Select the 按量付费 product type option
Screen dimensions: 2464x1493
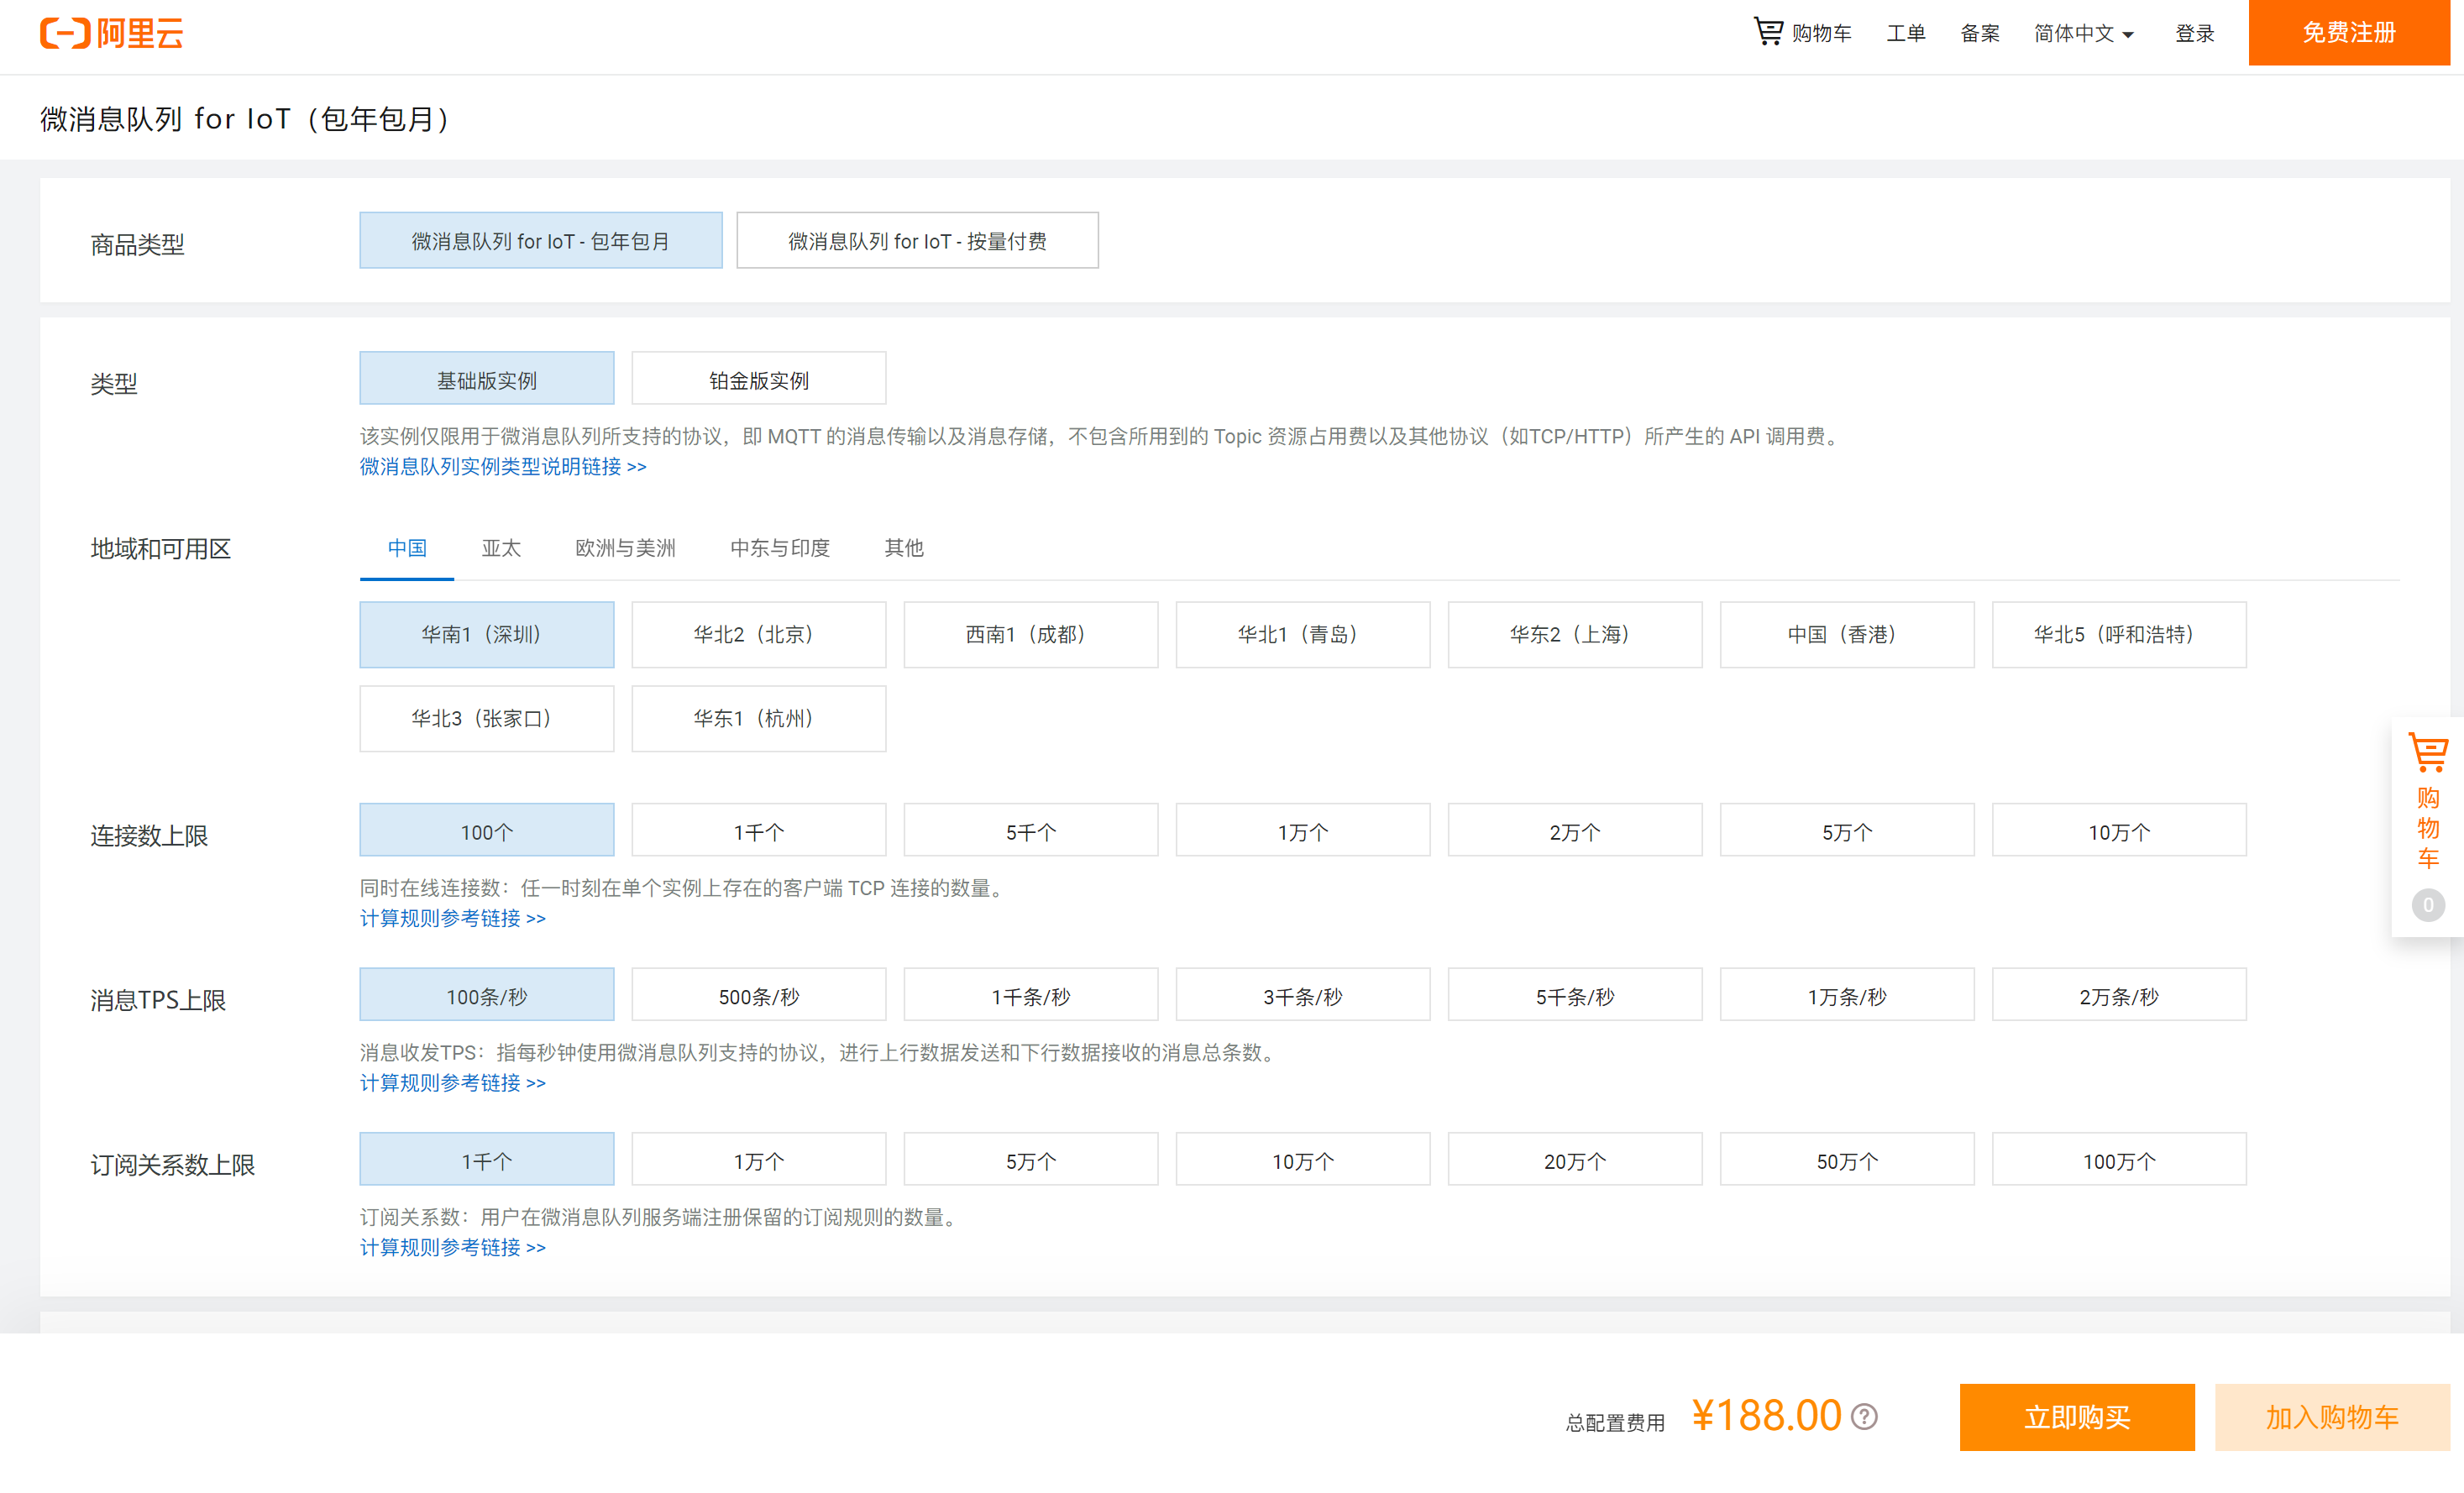coord(917,241)
